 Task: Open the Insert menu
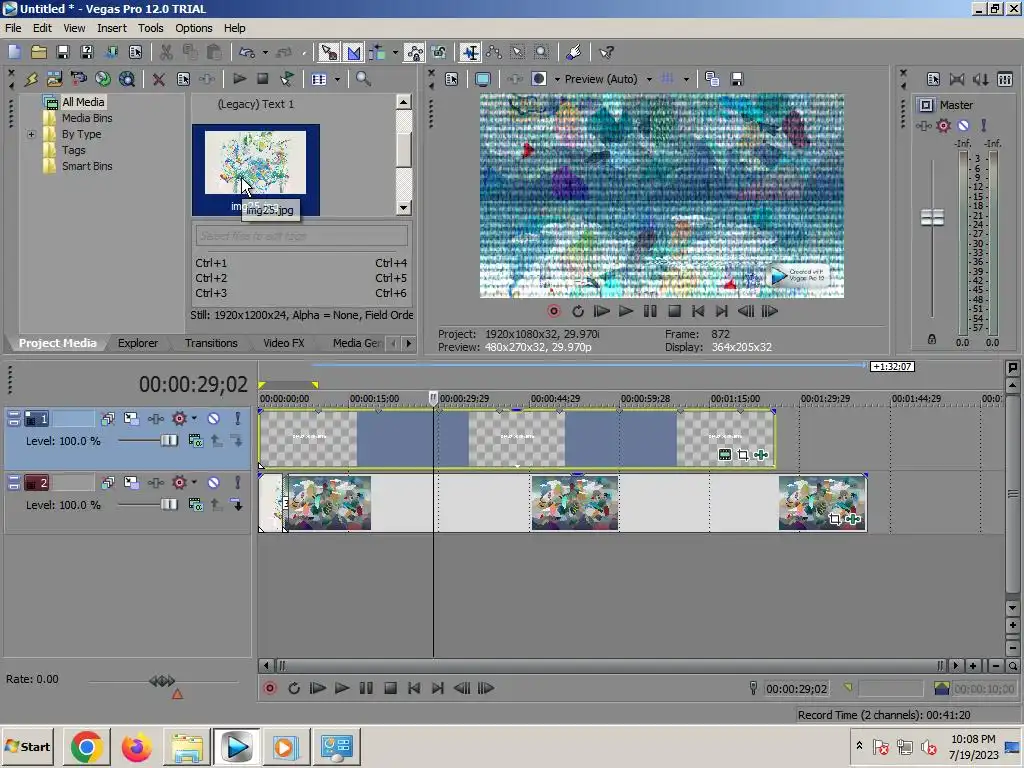(x=112, y=28)
